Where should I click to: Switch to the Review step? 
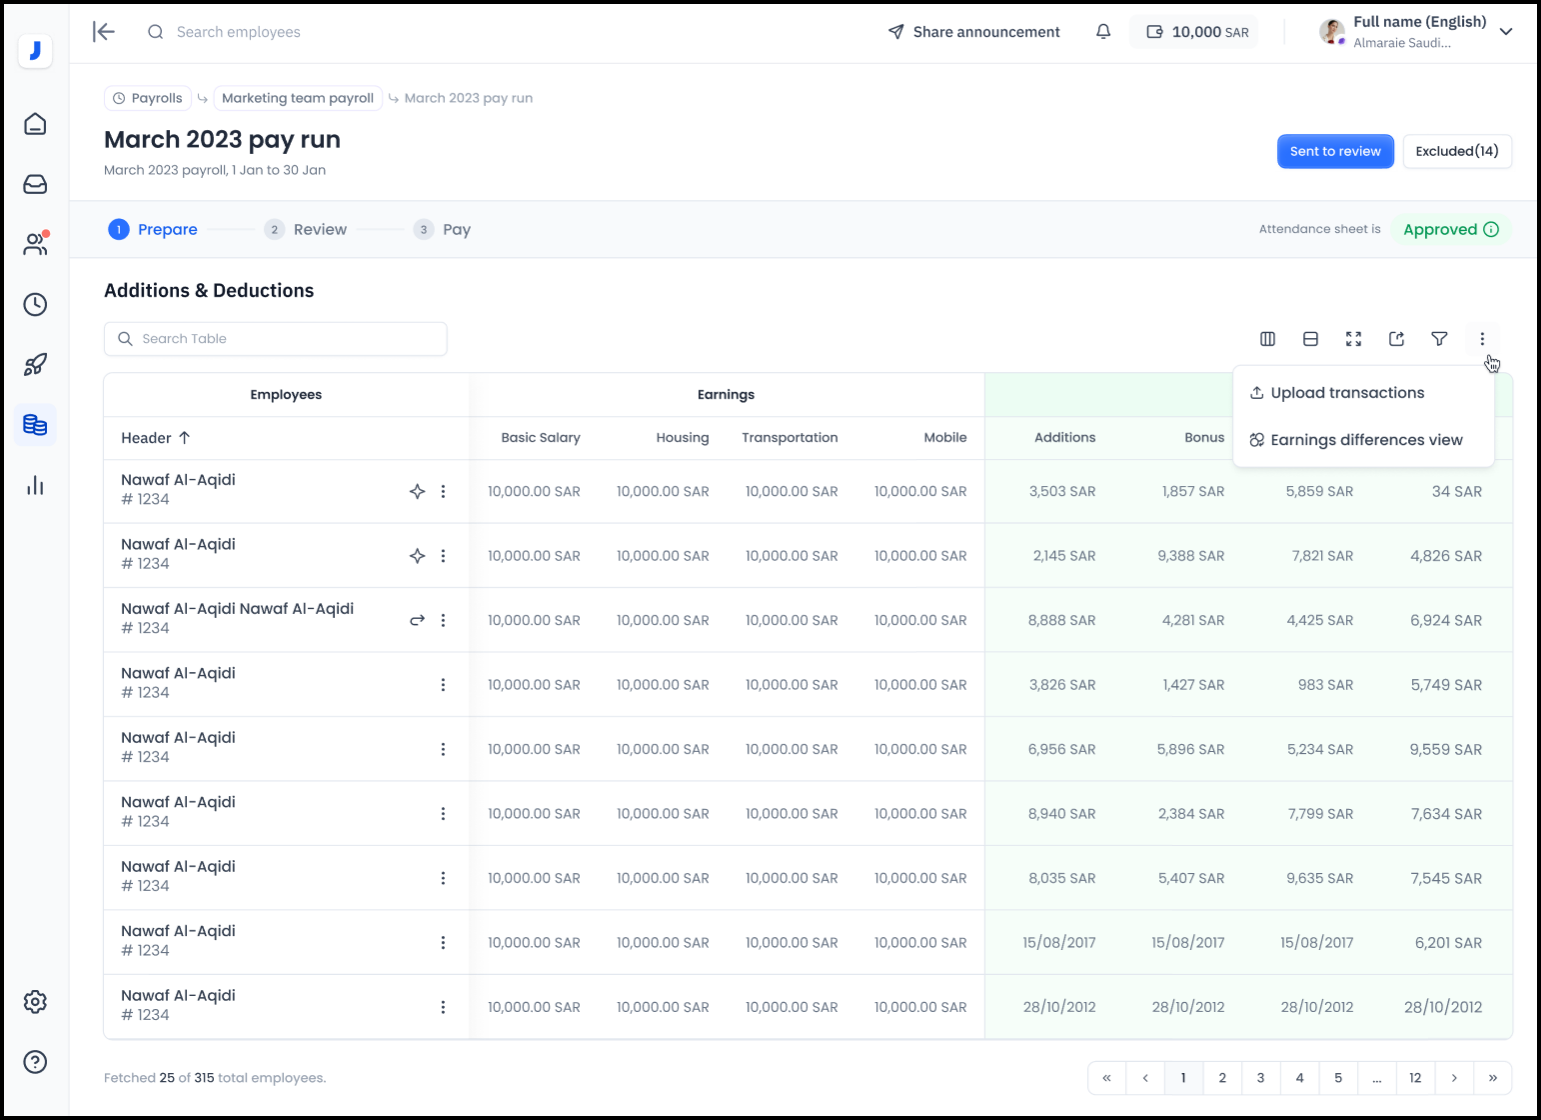click(x=319, y=230)
